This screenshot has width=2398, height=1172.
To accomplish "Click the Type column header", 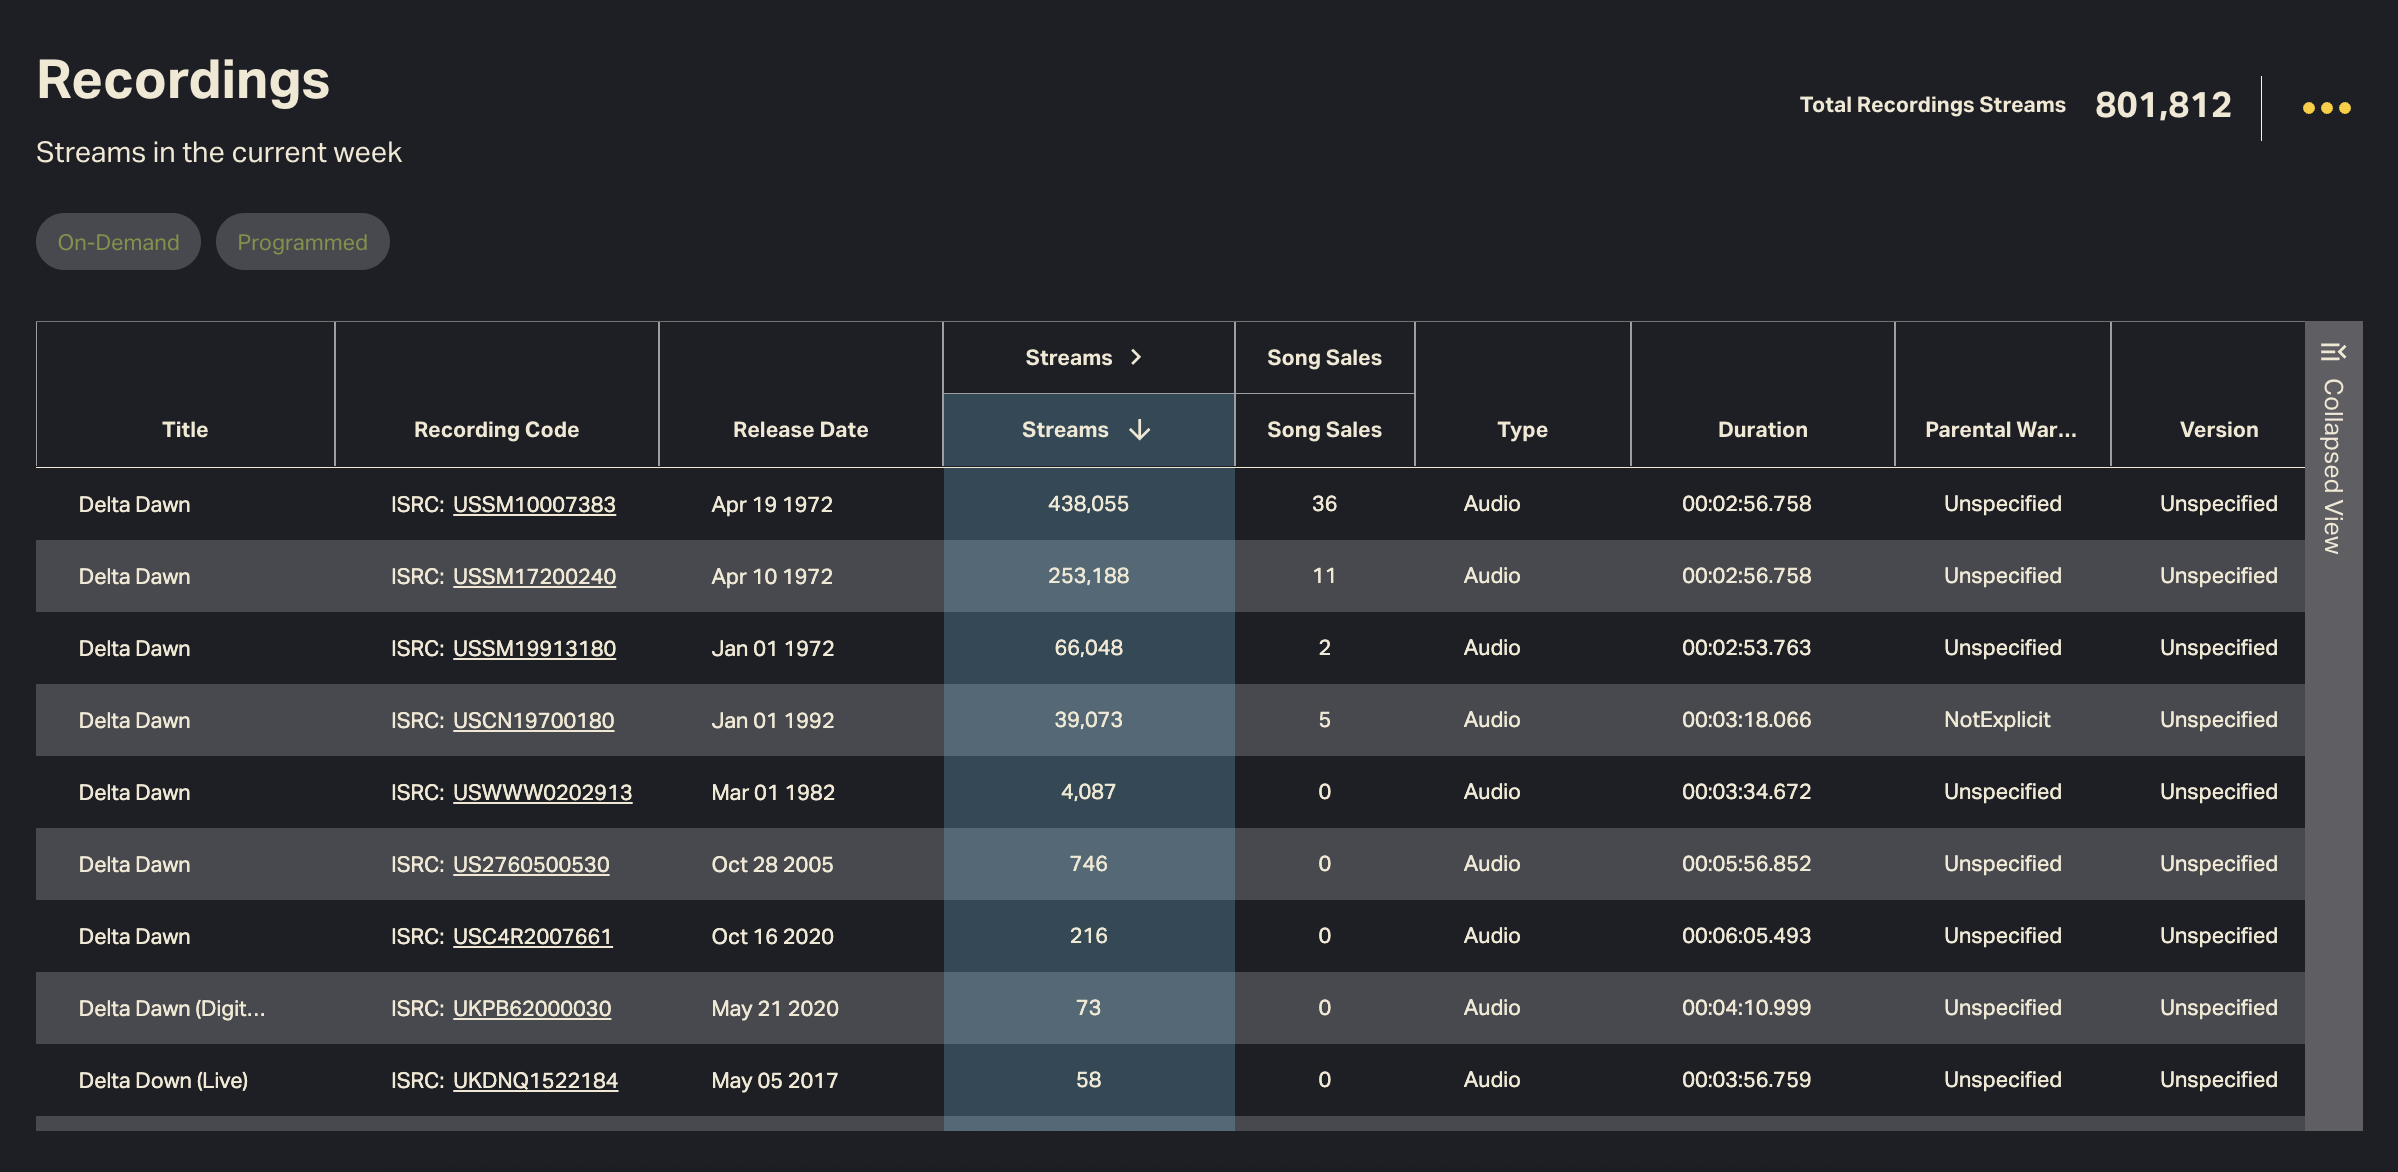I will [x=1522, y=429].
